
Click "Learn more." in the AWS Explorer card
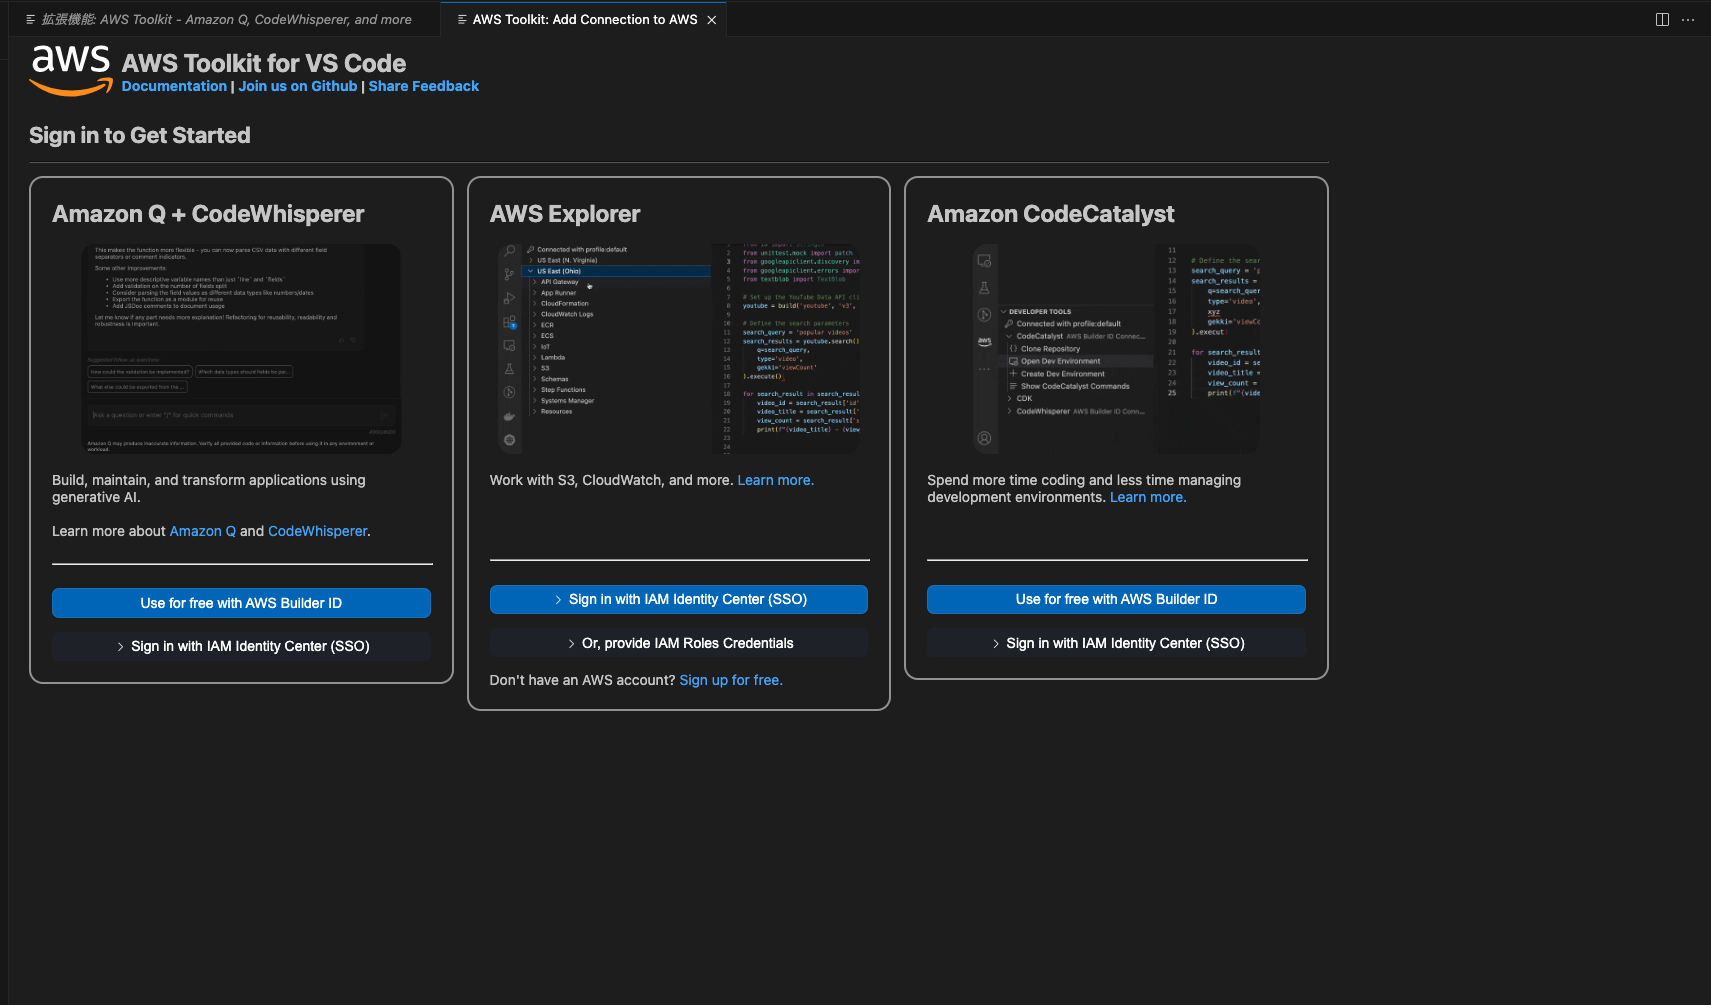[775, 480]
